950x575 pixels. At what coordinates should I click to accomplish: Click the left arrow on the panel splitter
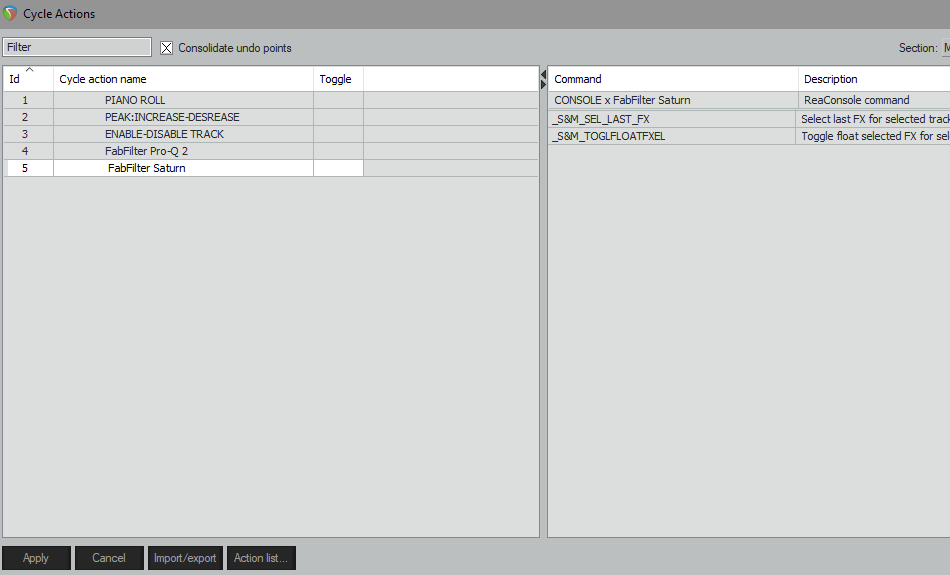[543, 75]
